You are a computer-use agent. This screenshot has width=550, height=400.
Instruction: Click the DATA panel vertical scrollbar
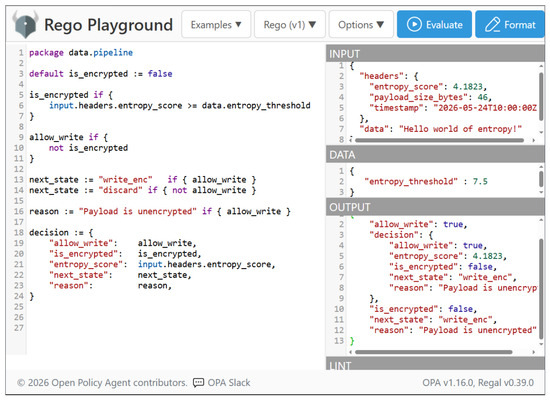tap(541, 179)
